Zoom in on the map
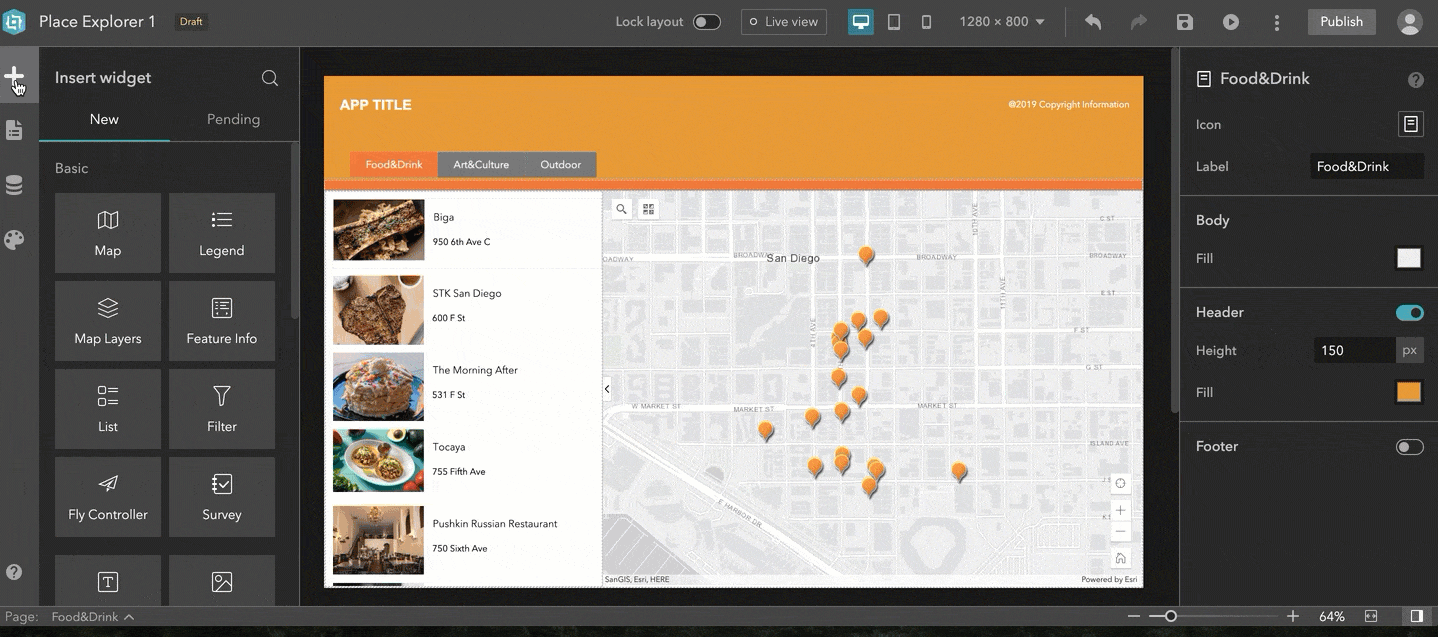This screenshot has height=637, width=1438. tap(1121, 510)
